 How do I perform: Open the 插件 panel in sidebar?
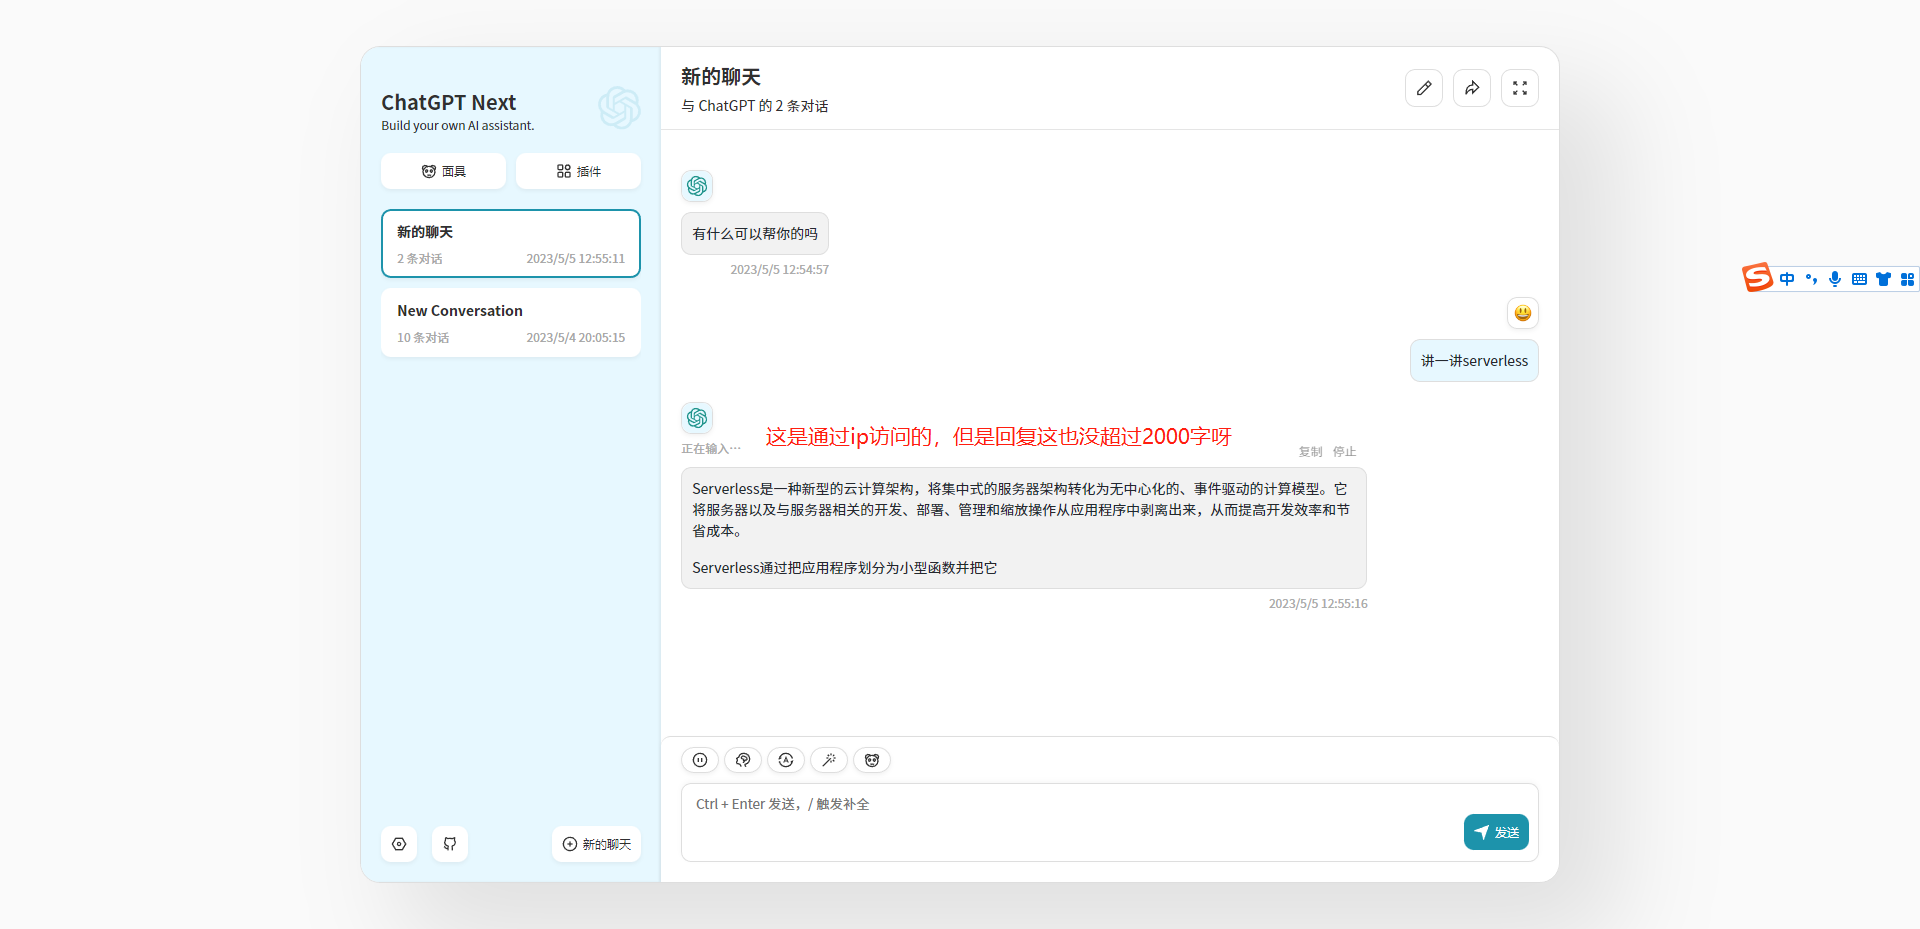pyautogui.click(x=578, y=171)
